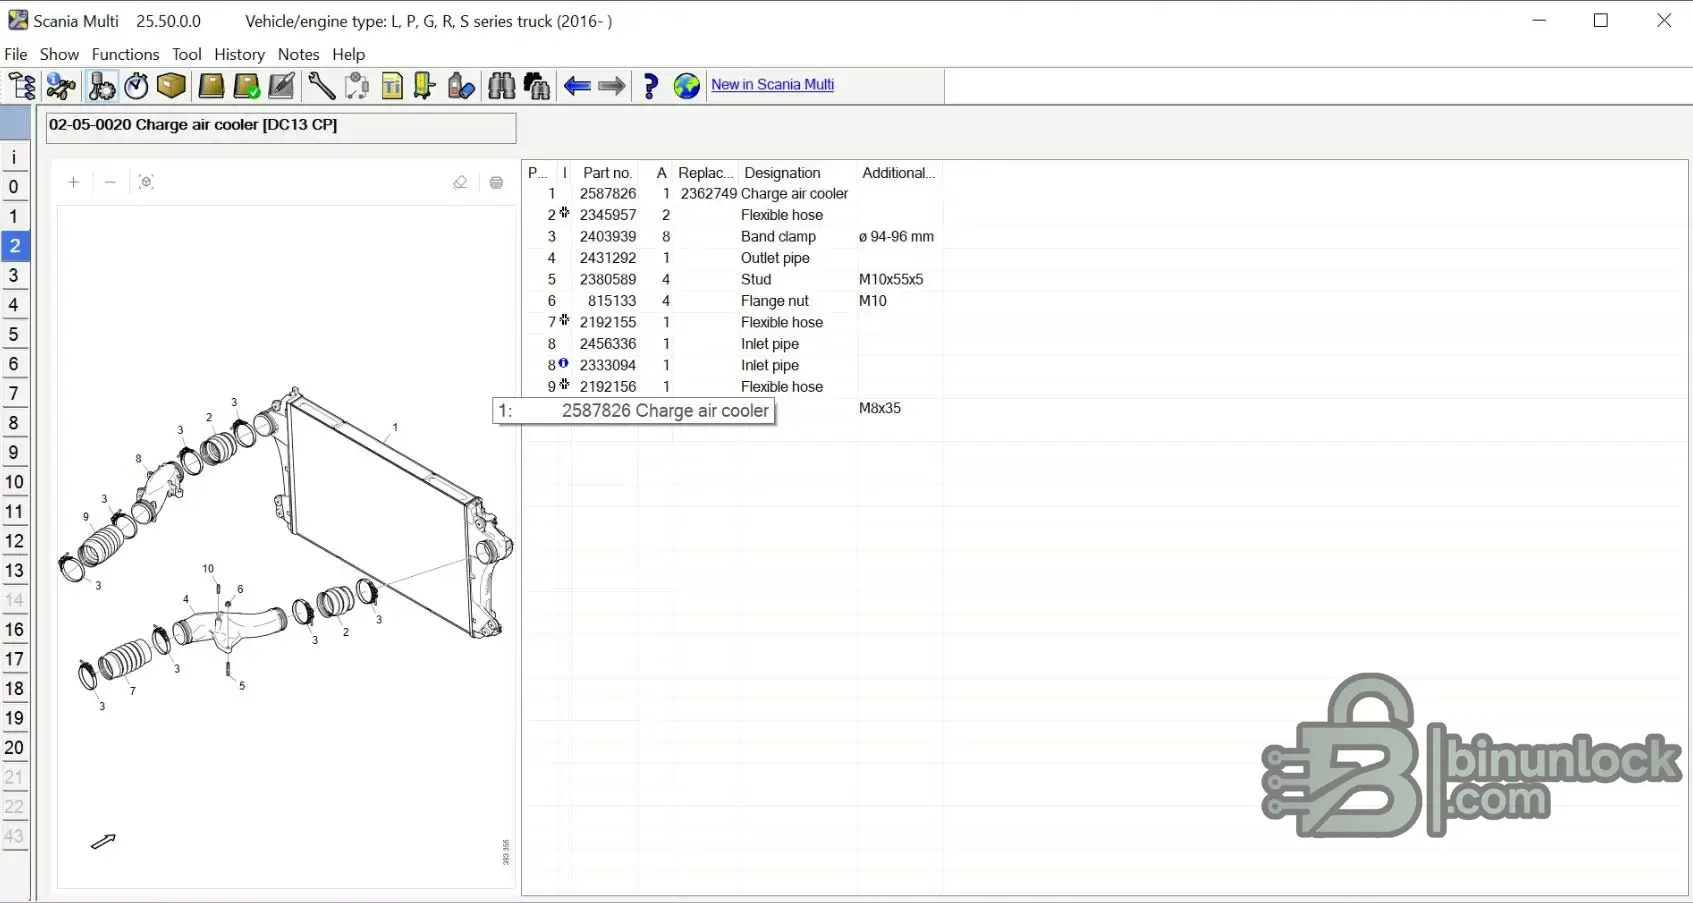
Task: Switch to main group 5 in the left sidebar
Action: pyautogui.click(x=14, y=335)
